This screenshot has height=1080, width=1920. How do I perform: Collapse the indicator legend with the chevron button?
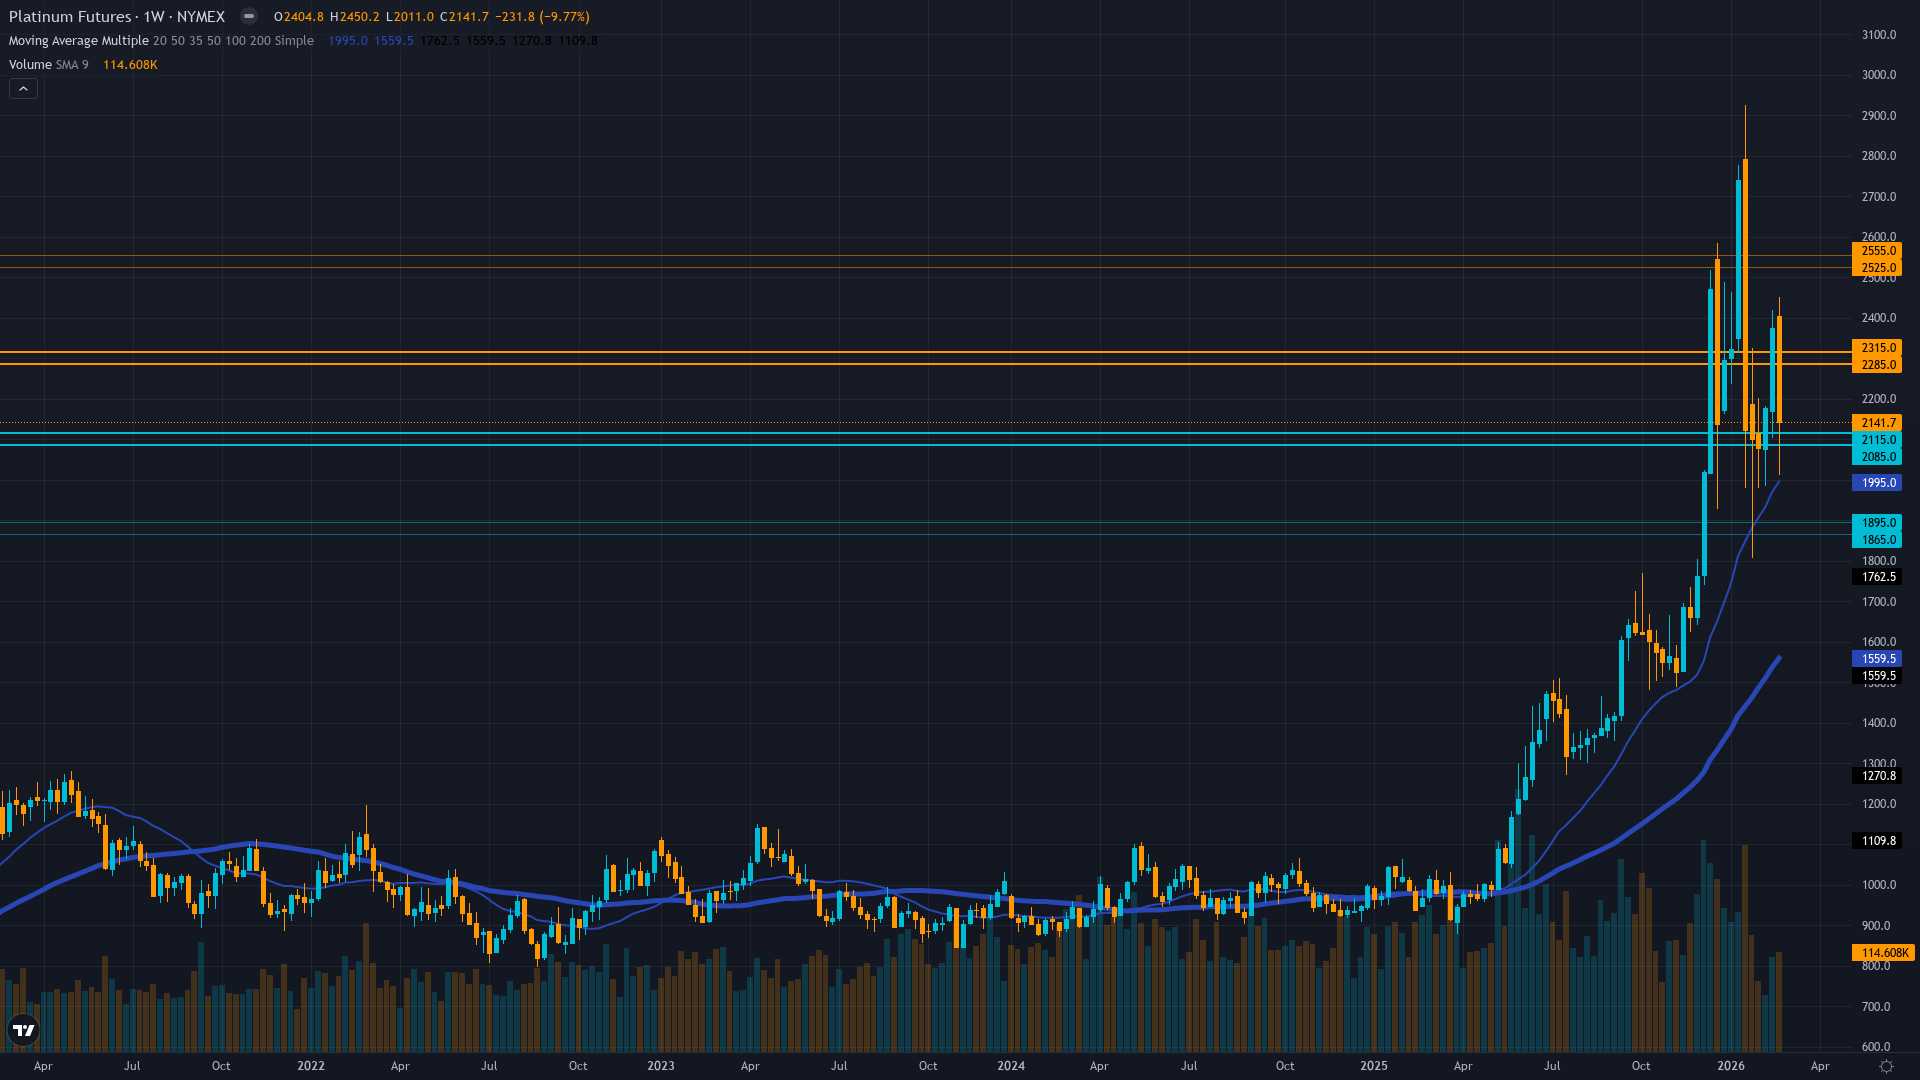(23, 89)
